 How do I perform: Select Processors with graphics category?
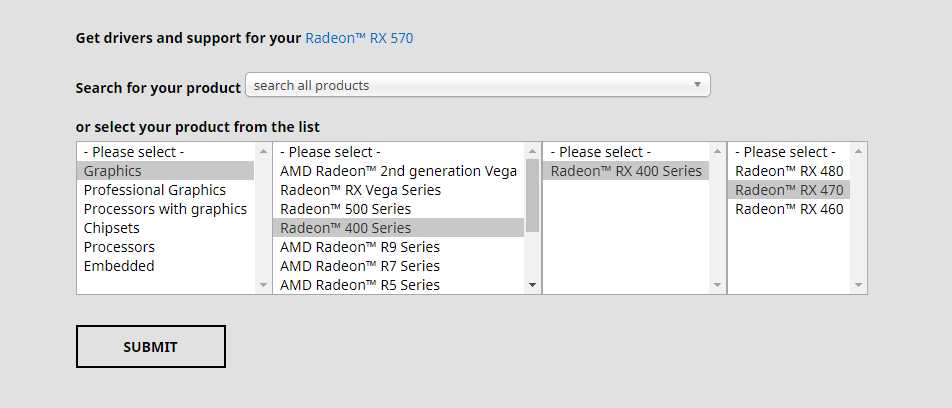pyautogui.click(x=165, y=209)
